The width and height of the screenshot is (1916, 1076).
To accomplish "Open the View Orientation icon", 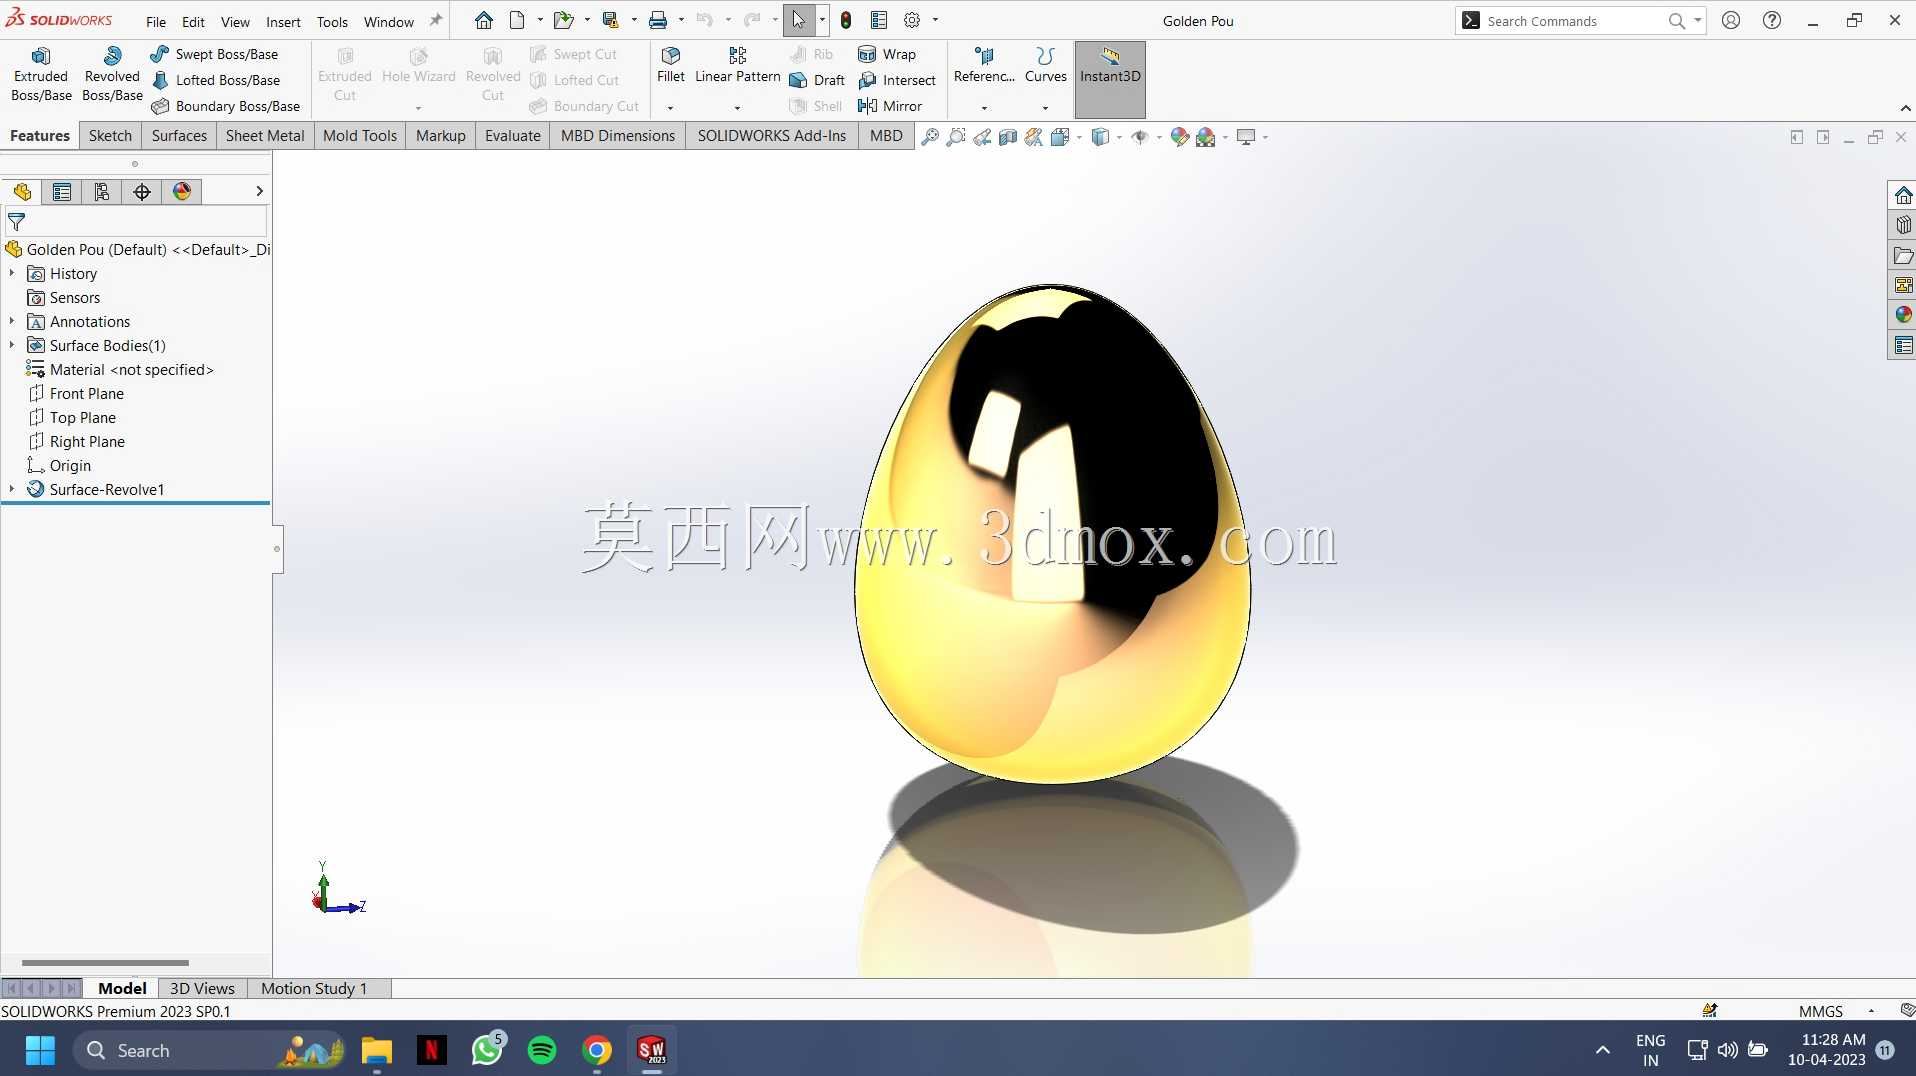I will click(1060, 137).
